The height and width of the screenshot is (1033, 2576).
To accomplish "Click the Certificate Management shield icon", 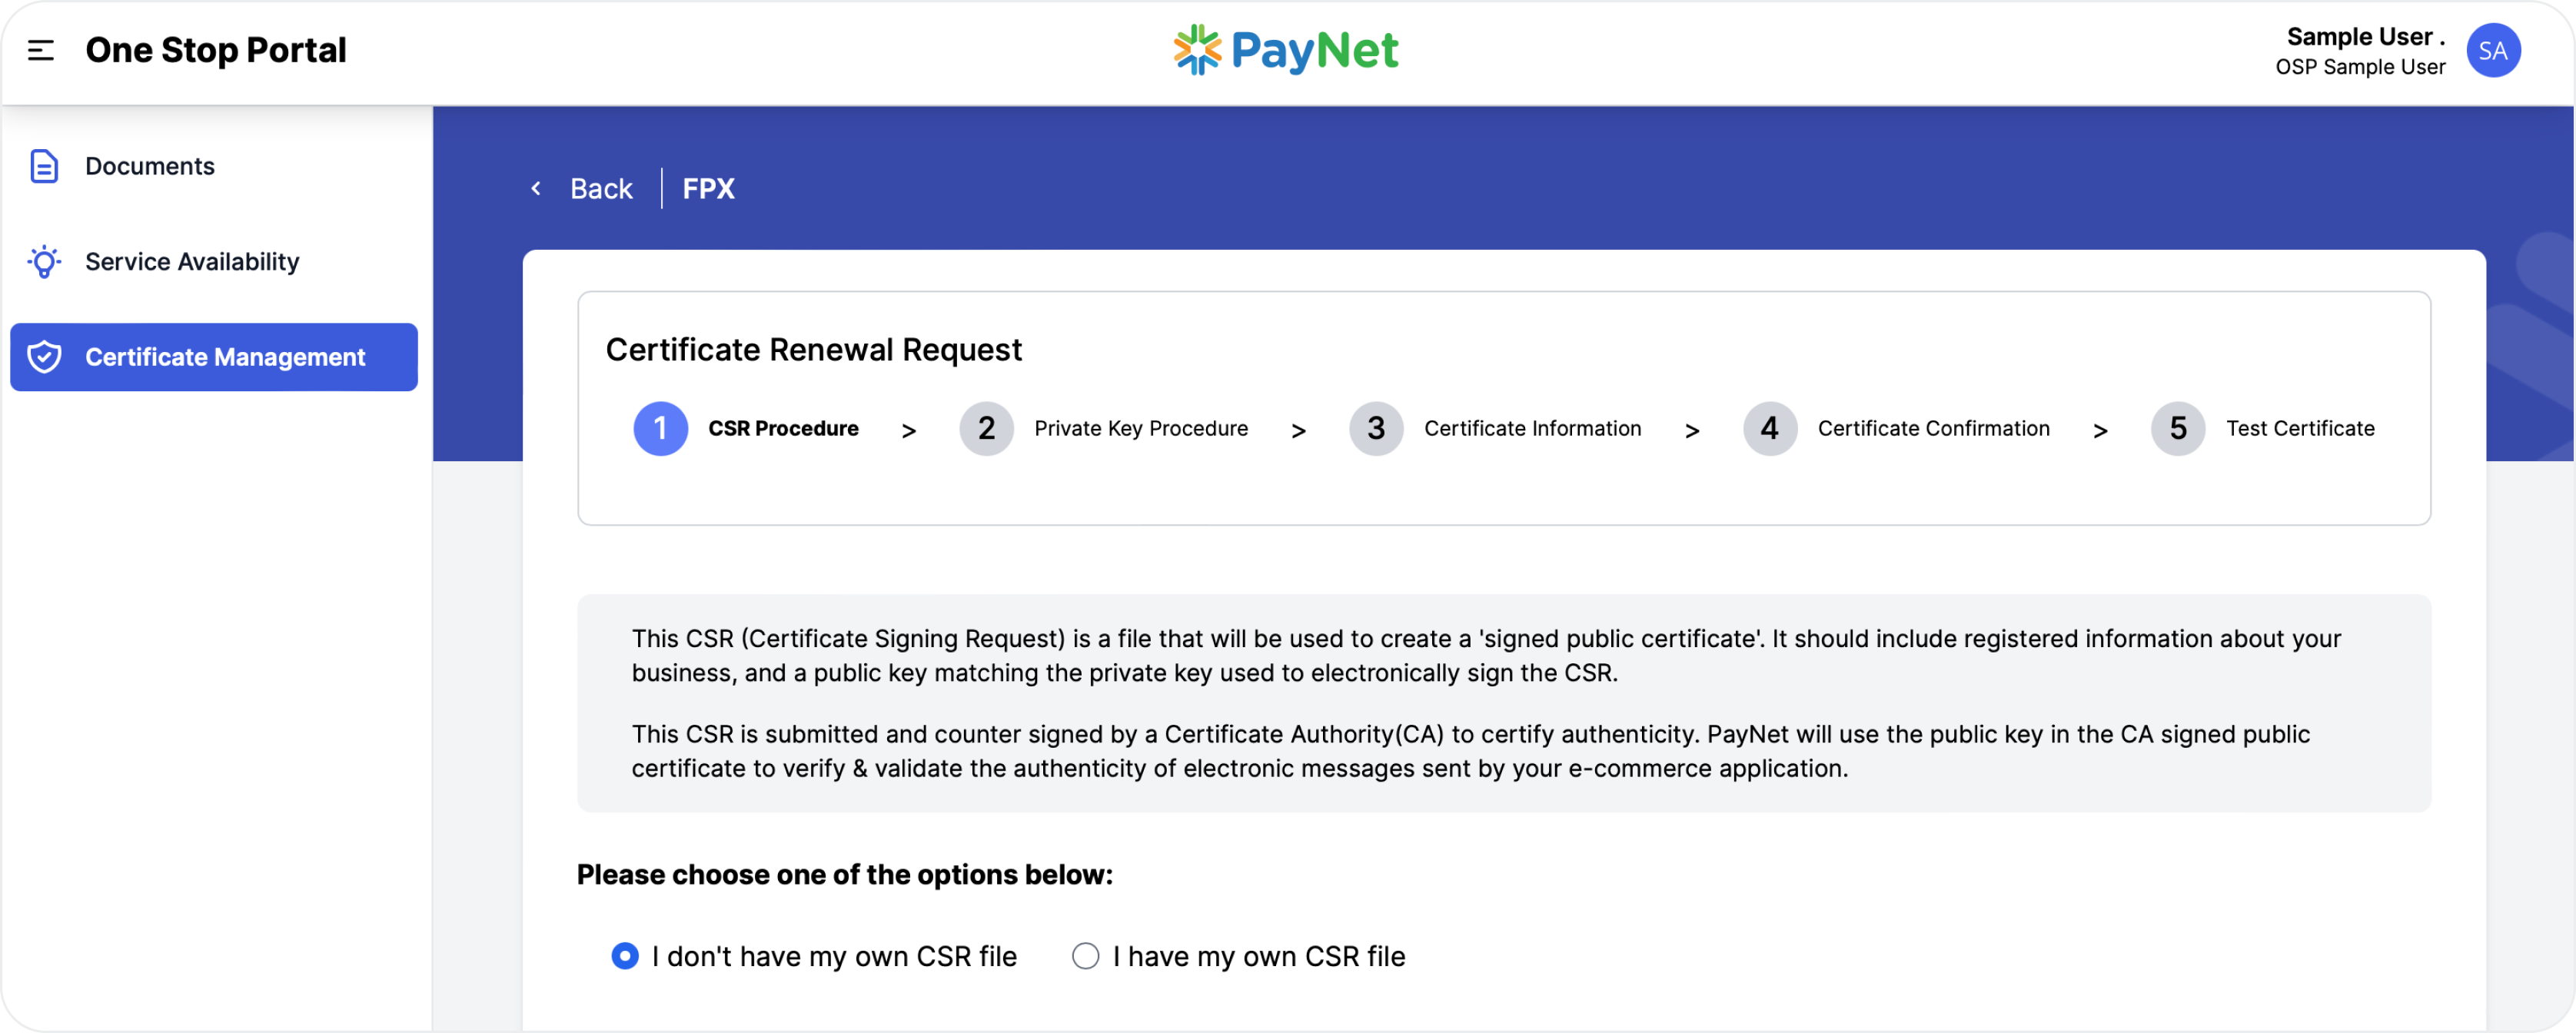I will pyautogui.click(x=44, y=357).
